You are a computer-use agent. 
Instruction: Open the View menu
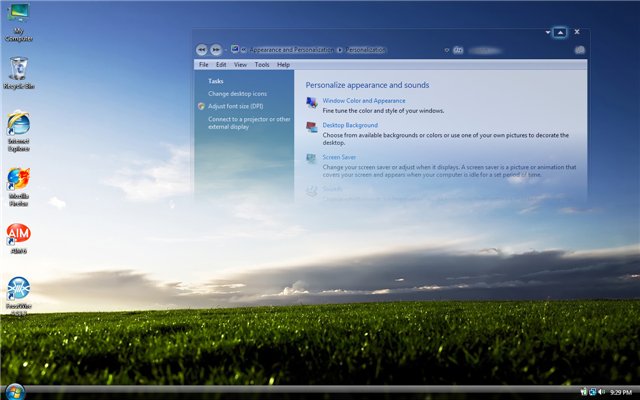pos(241,65)
